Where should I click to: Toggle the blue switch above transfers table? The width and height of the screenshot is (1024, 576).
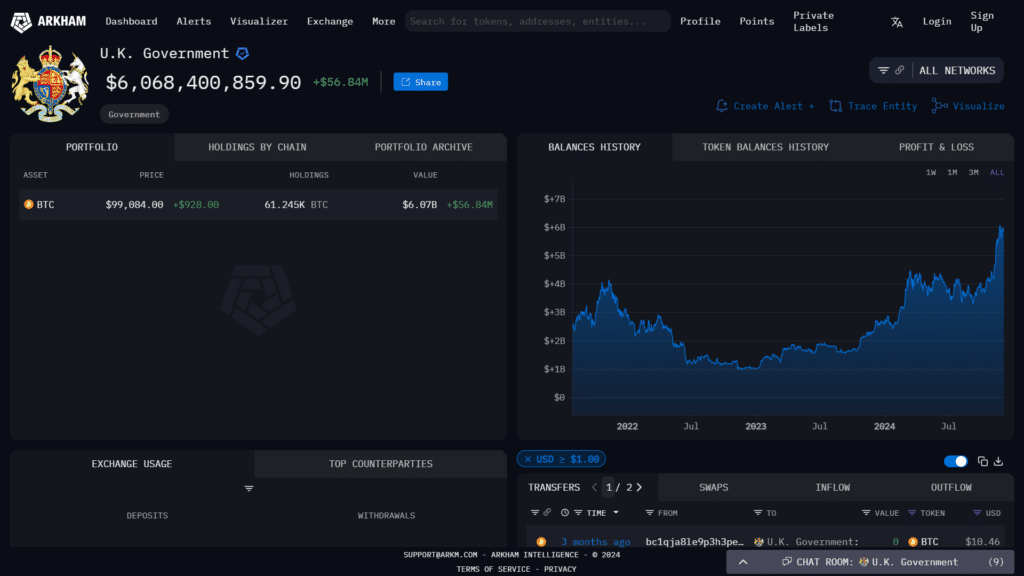pyautogui.click(x=956, y=461)
